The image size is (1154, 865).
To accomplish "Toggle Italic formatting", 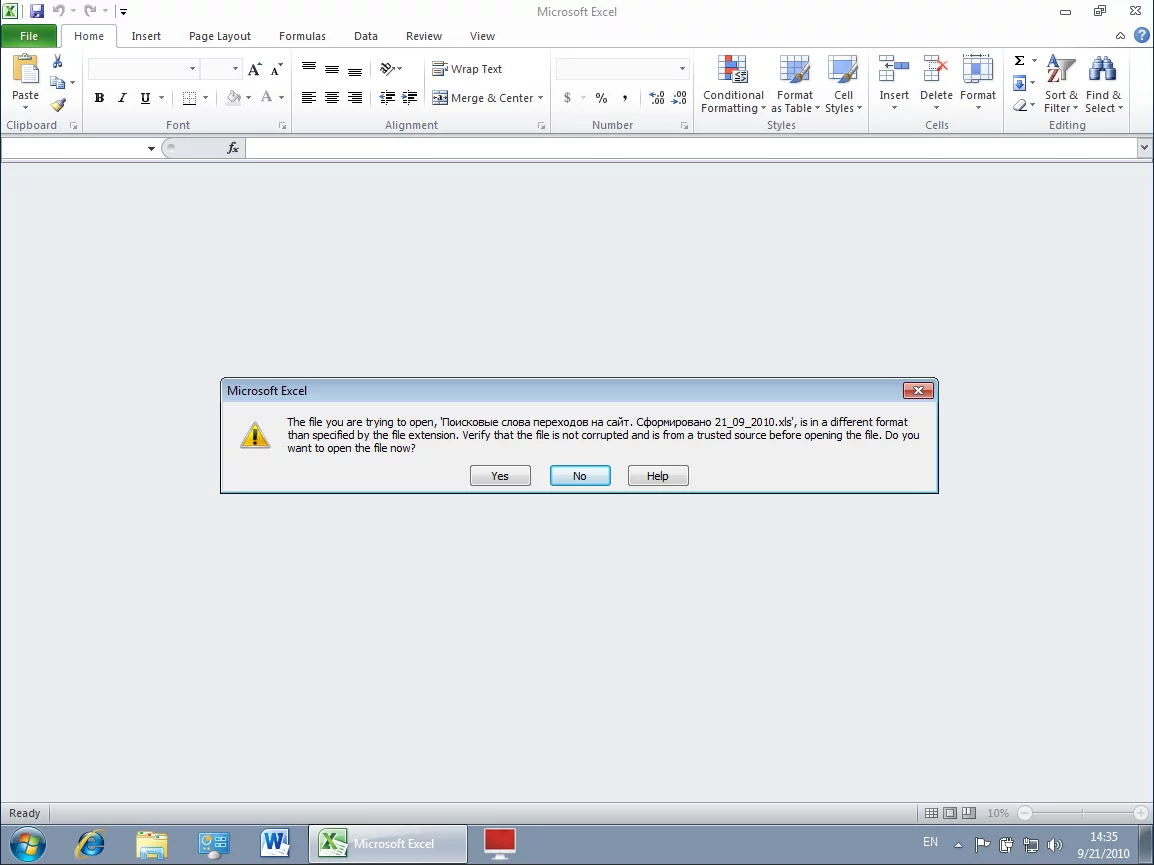I will (x=122, y=98).
